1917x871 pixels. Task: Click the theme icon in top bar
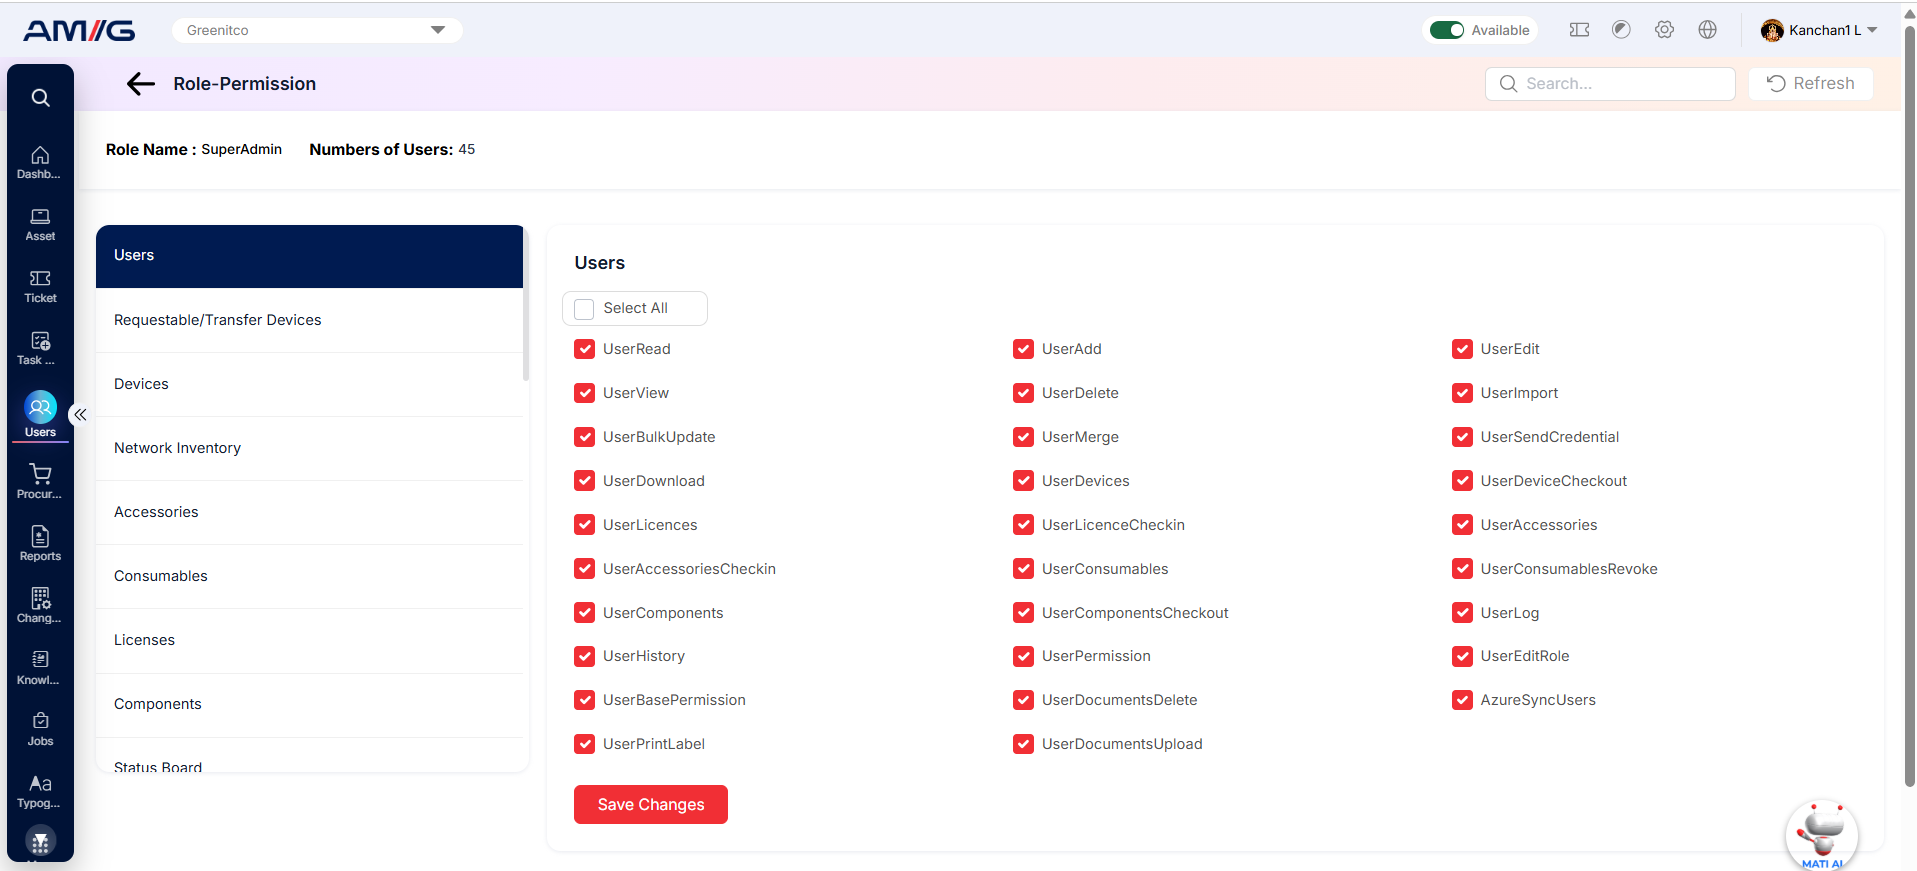click(1622, 30)
